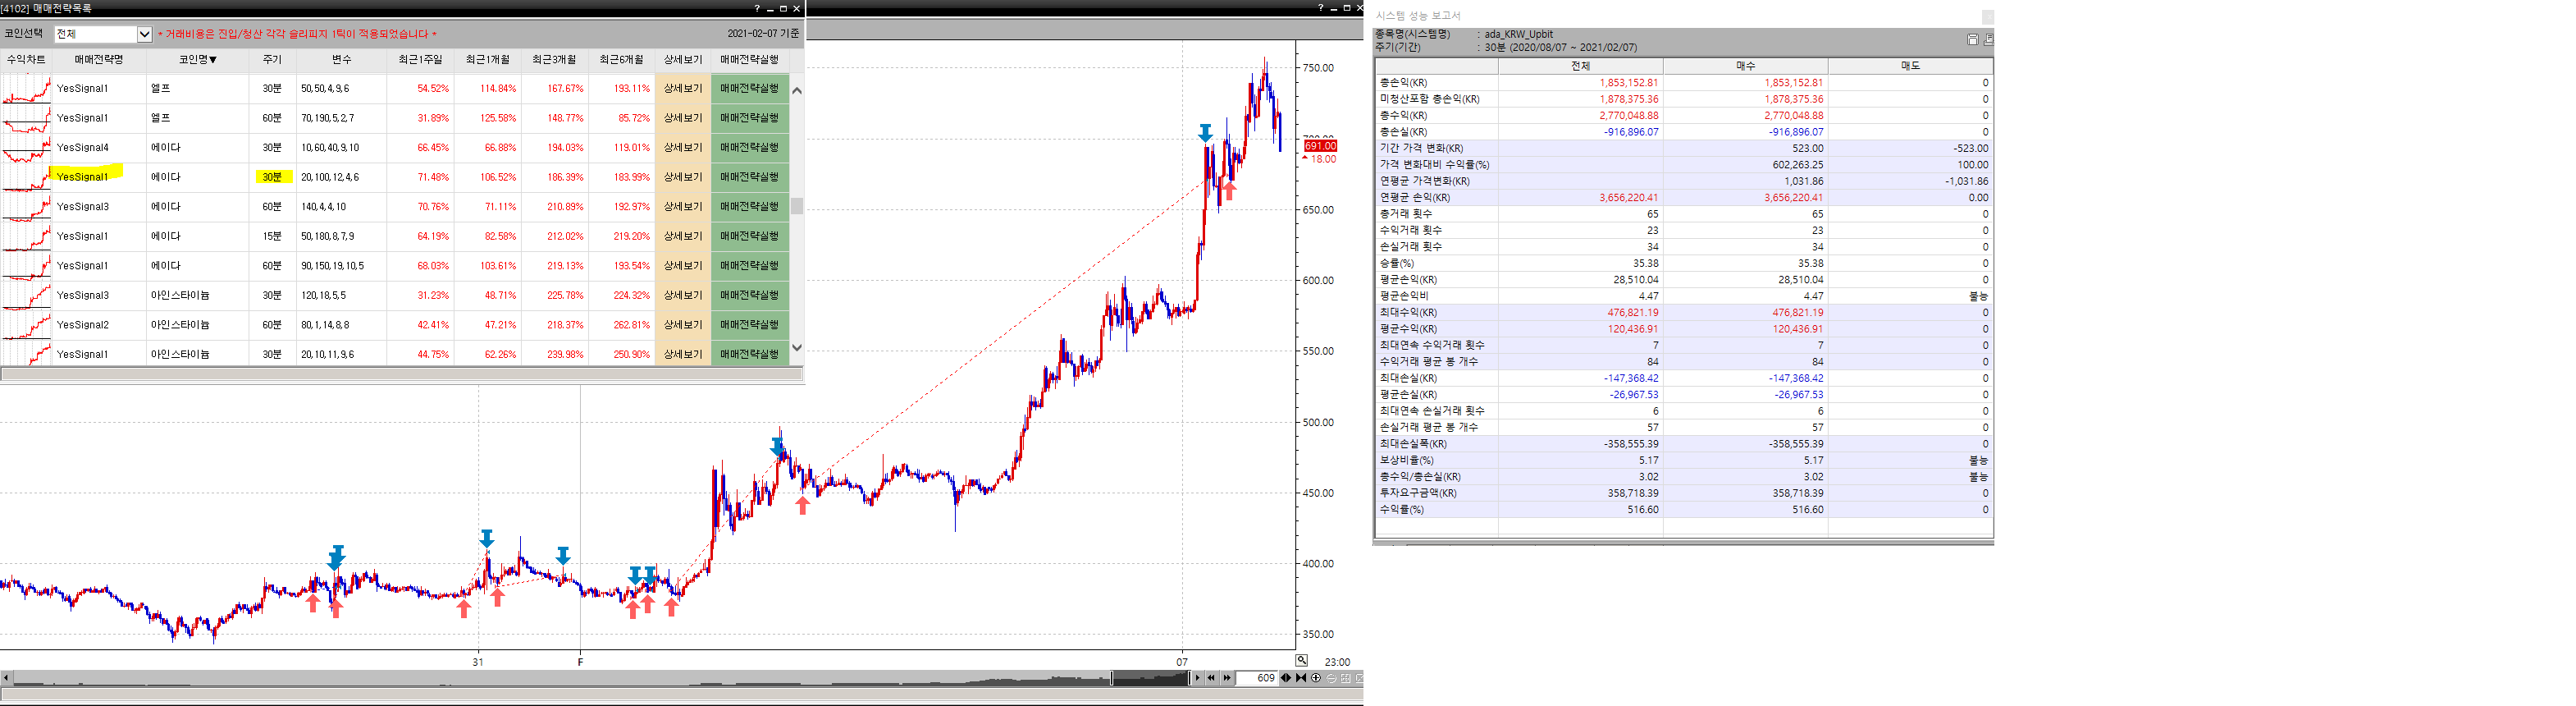Click the magnifier icon below the price axis
Viewport: 2576px width, 706px height.
point(1301,660)
